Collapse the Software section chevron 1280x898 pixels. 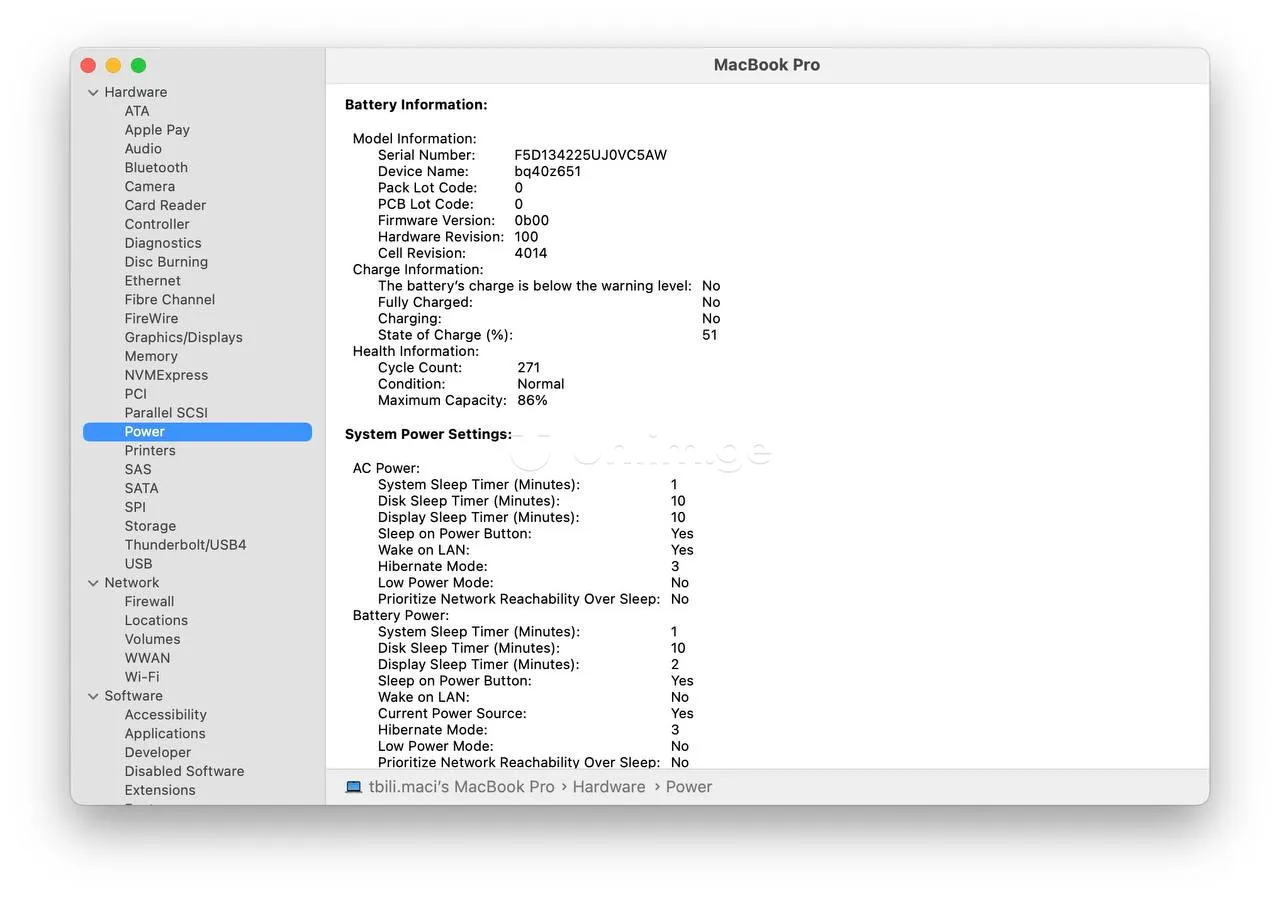pyautogui.click(x=93, y=696)
